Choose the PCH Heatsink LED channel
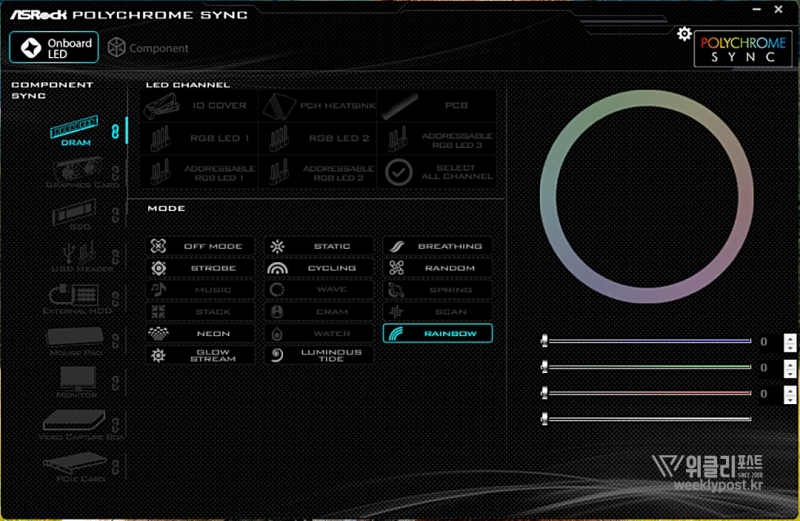Screen dimensions: 800x521 tap(318, 106)
